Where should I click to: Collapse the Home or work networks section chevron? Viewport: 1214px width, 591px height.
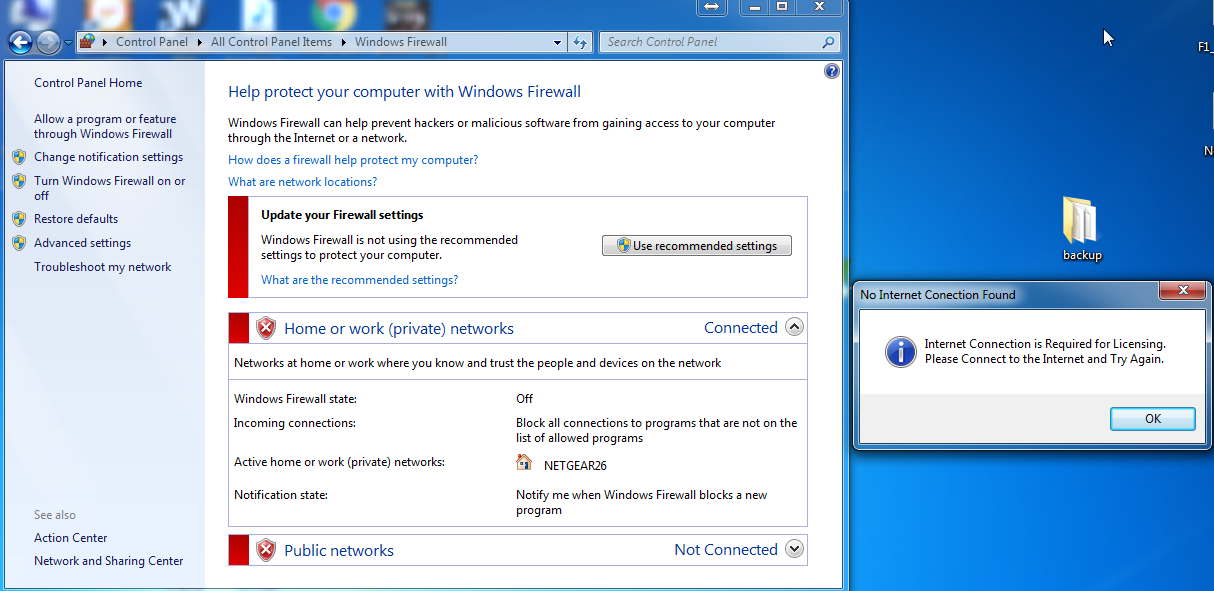point(794,327)
